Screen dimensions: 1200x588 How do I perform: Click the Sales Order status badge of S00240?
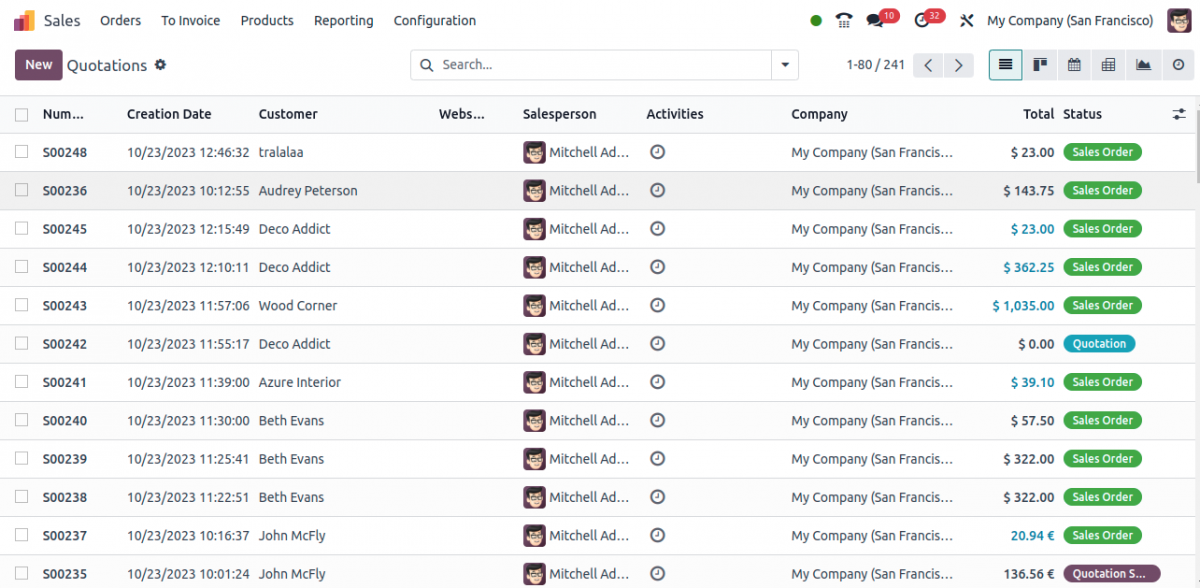click(x=1102, y=420)
